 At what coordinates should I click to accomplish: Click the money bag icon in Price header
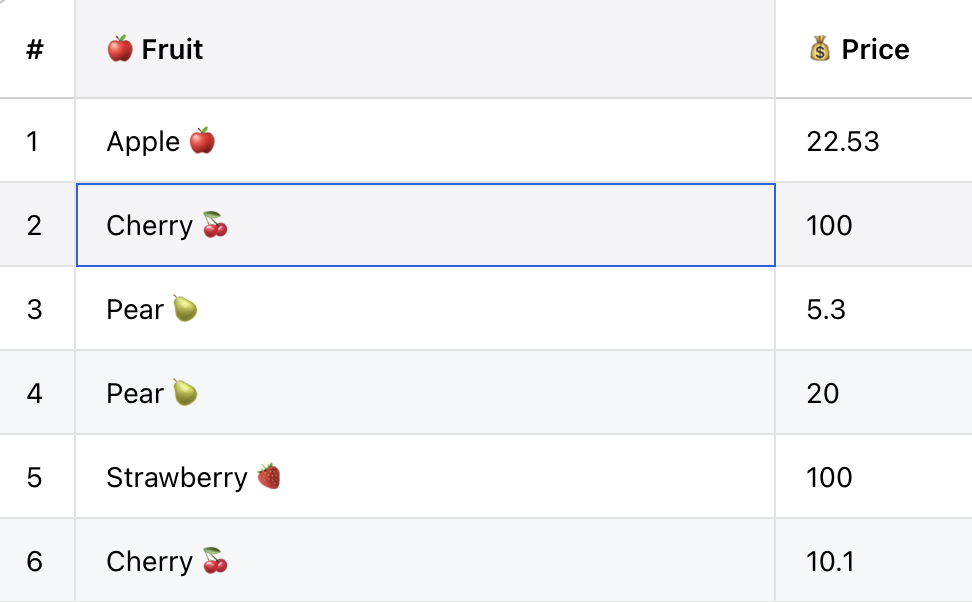[820, 49]
